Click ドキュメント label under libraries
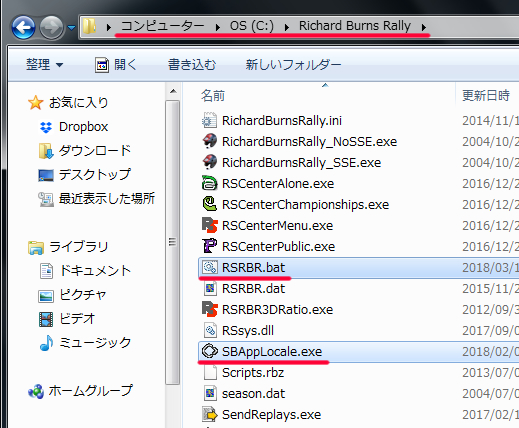The height and width of the screenshot is (428, 519). pos(95,271)
